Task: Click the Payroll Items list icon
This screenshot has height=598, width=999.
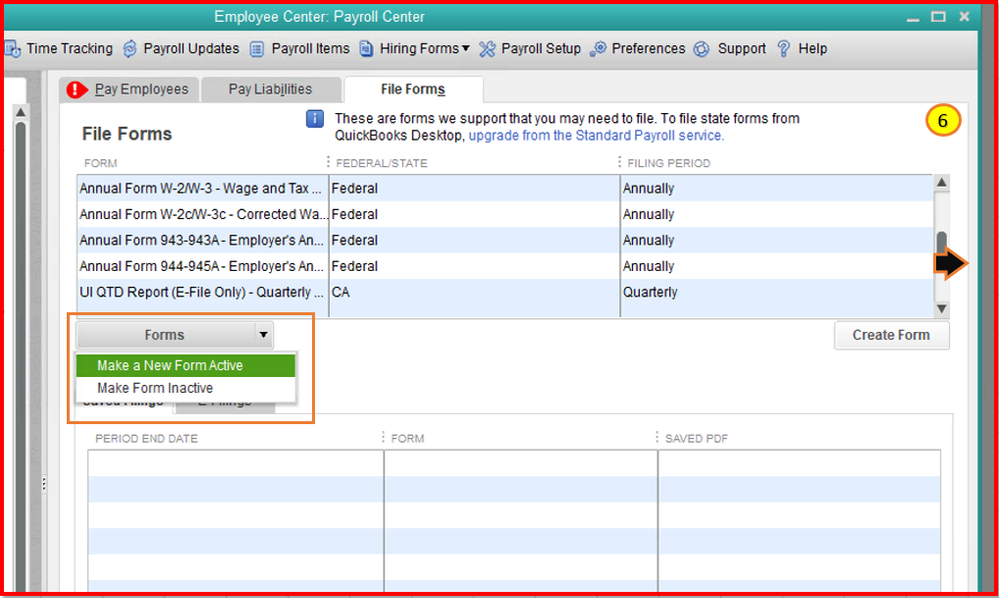Action: pyautogui.click(x=257, y=49)
